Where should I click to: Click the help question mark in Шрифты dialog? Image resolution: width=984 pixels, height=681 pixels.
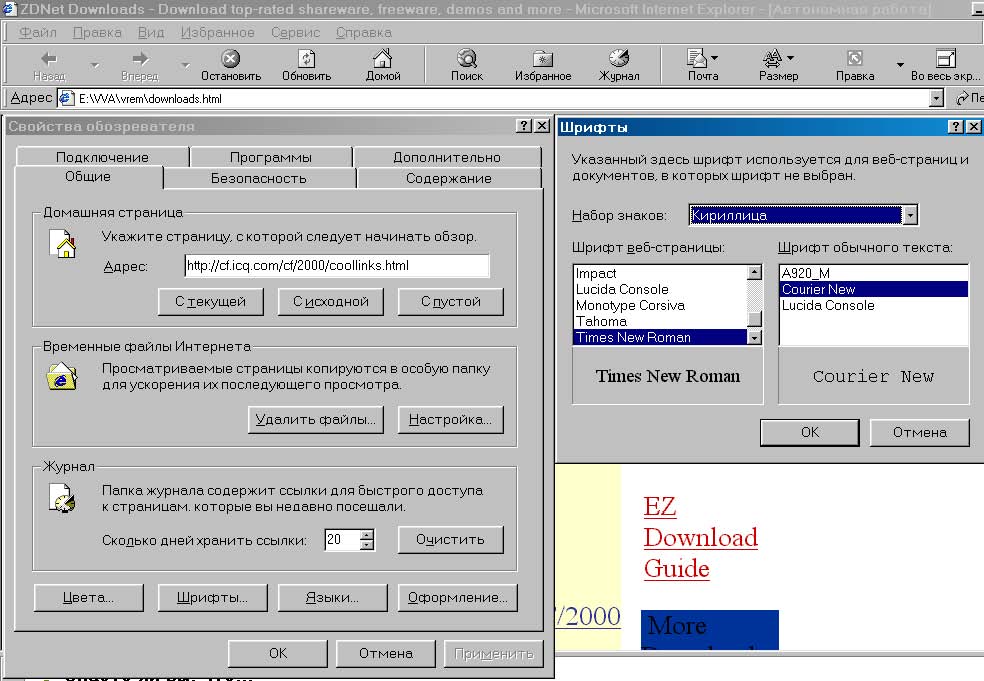tap(955, 127)
